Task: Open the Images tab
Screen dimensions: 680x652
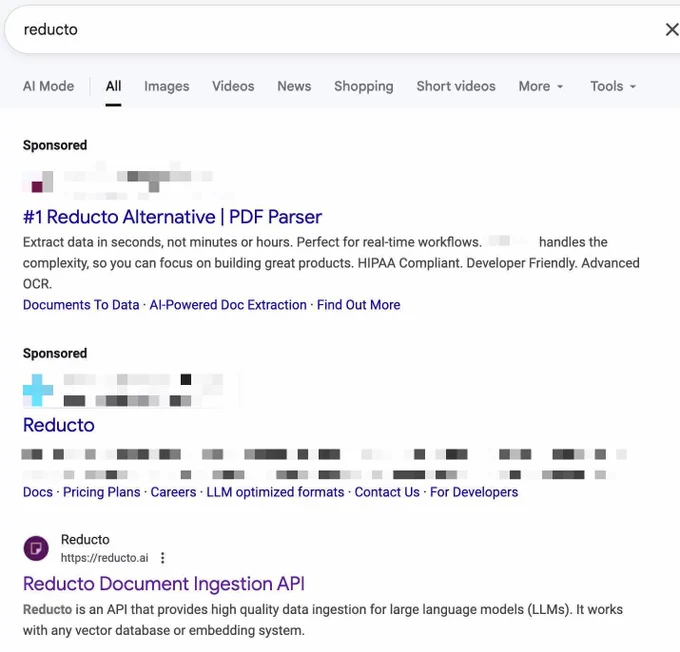Action: click(167, 86)
